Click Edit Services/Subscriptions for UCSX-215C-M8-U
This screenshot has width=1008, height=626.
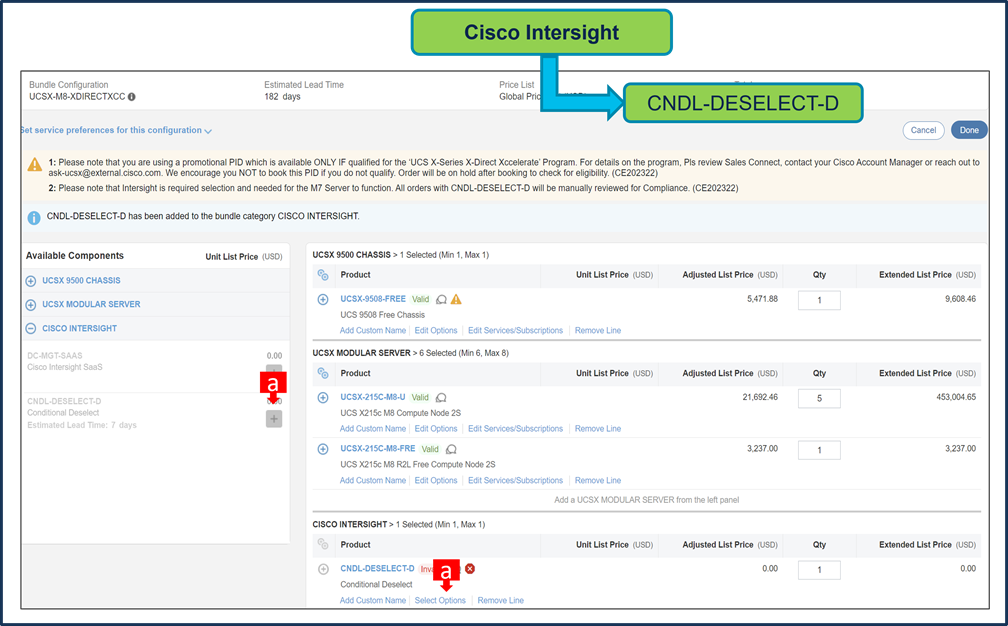(x=516, y=429)
